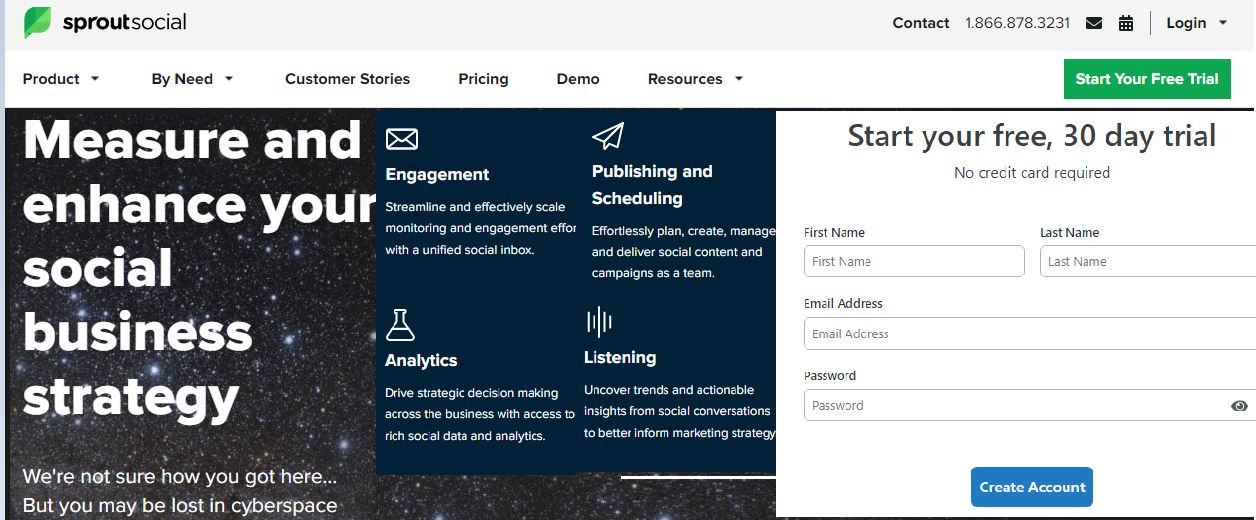Focus the Email Address field
The image size is (1256, 520).
[x=1030, y=334]
